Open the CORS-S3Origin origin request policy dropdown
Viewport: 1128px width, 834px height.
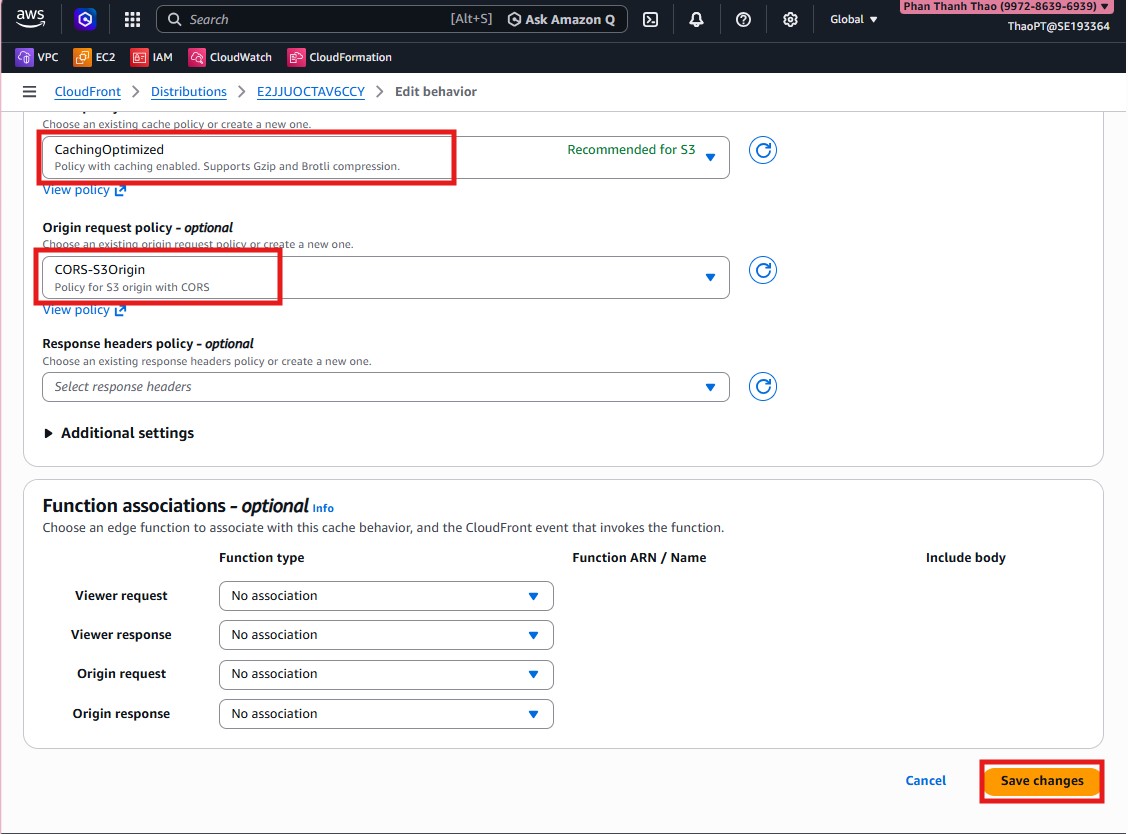385,278
